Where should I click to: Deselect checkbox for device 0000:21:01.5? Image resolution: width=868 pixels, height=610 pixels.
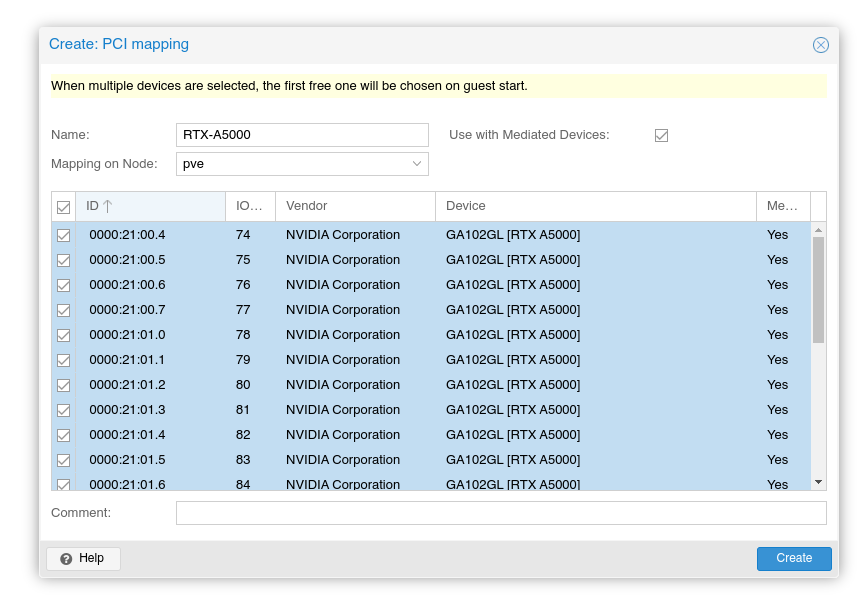click(64, 460)
